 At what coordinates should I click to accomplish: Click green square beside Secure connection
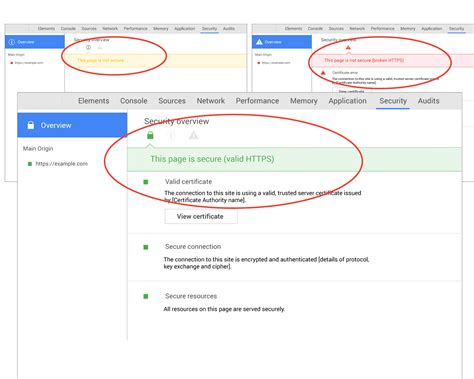click(x=146, y=247)
